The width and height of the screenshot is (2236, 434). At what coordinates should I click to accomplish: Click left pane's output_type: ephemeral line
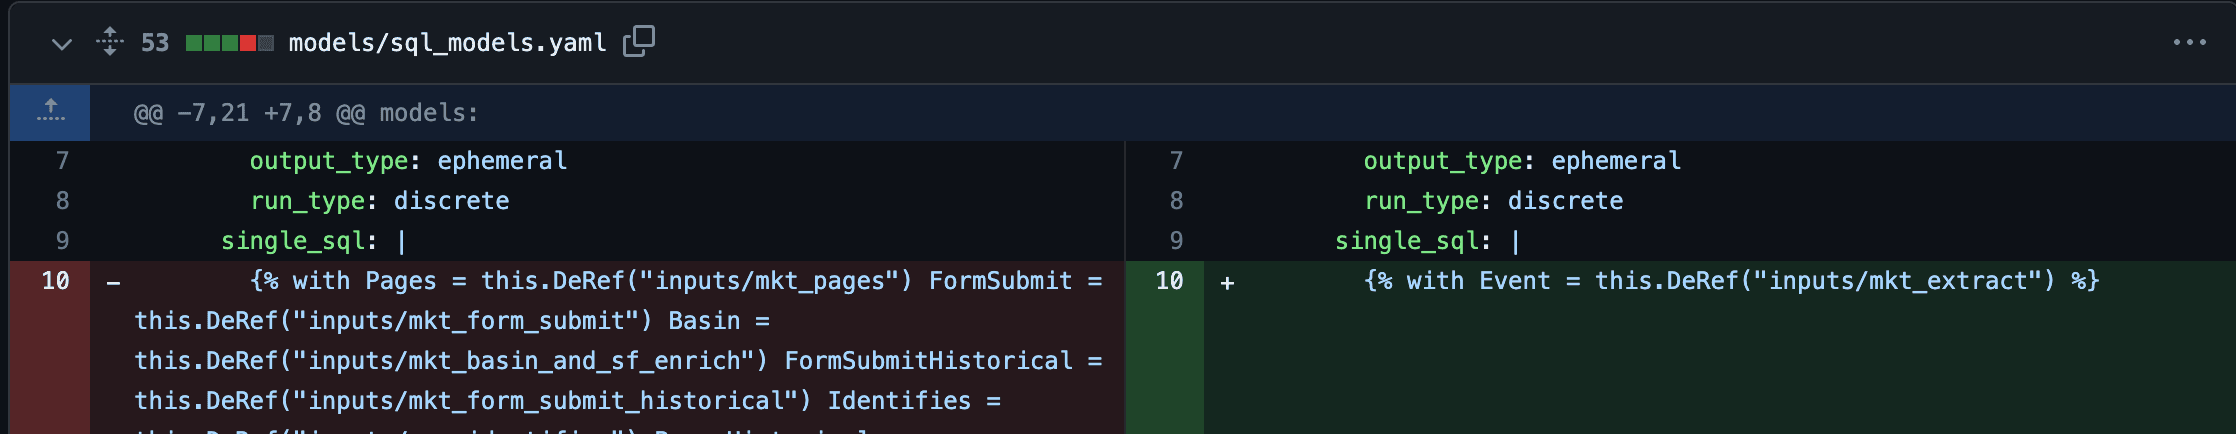[x=408, y=161]
